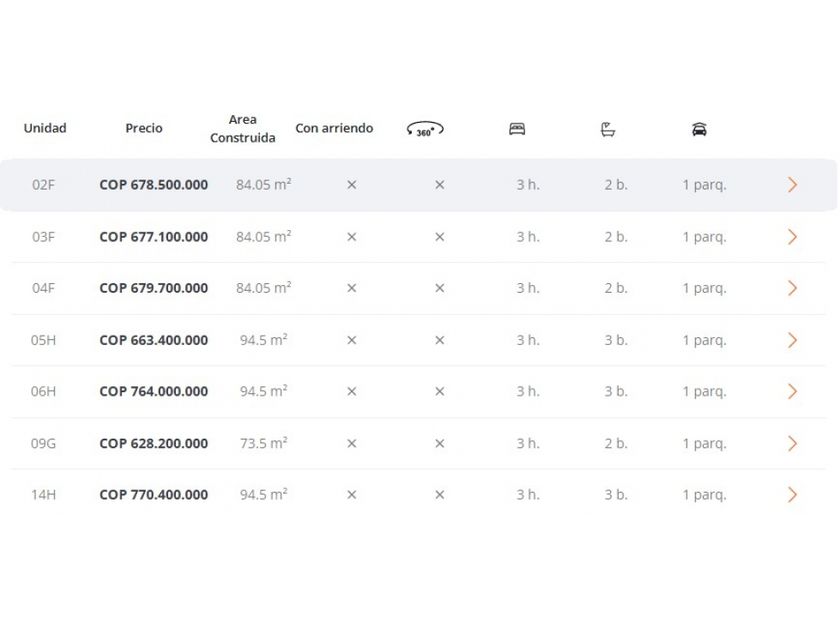Select unit 04F label
This screenshot has width=840, height=630.
tap(43, 288)
